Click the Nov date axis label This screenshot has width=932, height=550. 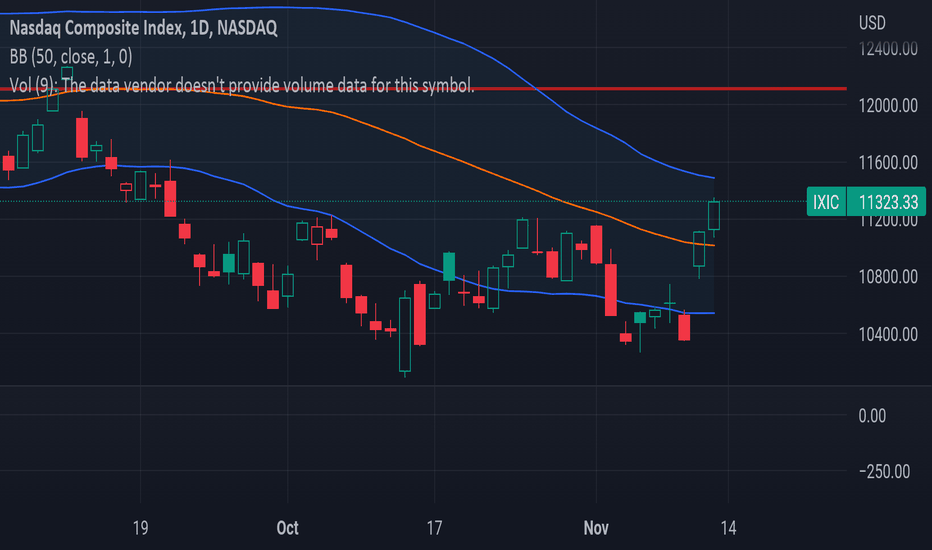click(596, 528)
